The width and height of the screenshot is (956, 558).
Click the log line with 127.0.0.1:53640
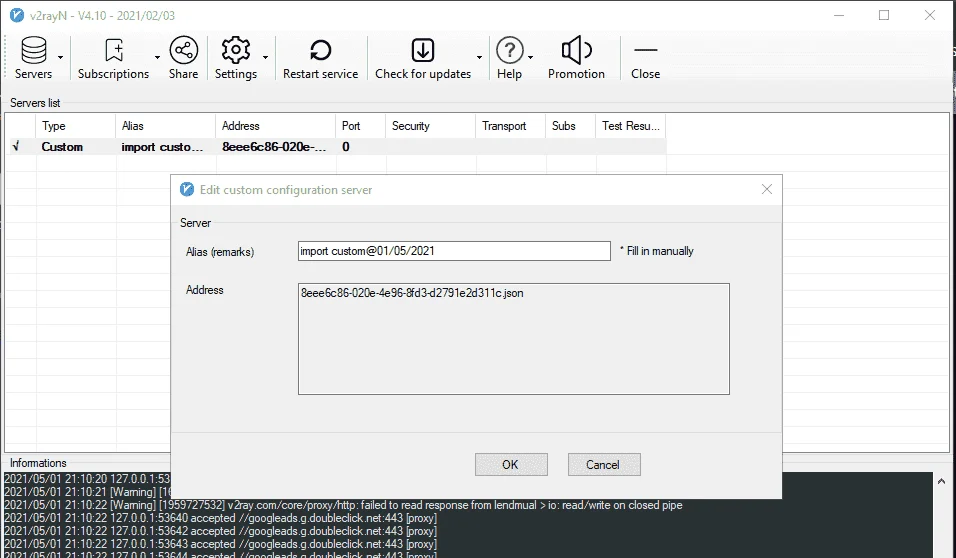point(220,518)
